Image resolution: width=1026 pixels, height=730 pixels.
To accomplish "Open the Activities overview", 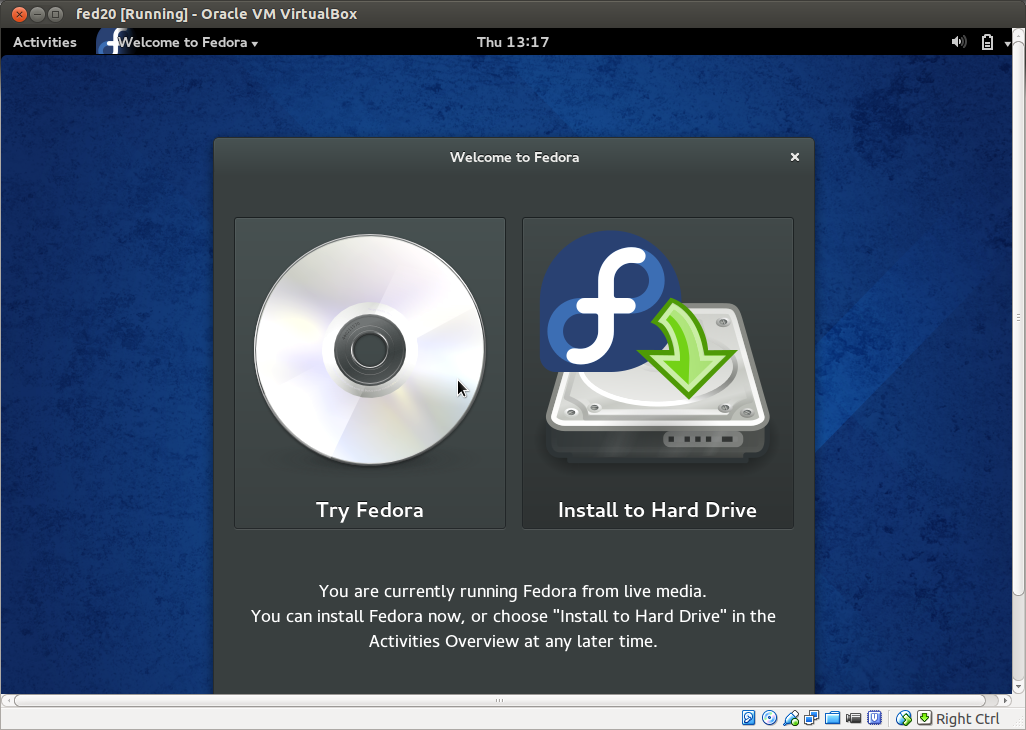I will [44, 42].
